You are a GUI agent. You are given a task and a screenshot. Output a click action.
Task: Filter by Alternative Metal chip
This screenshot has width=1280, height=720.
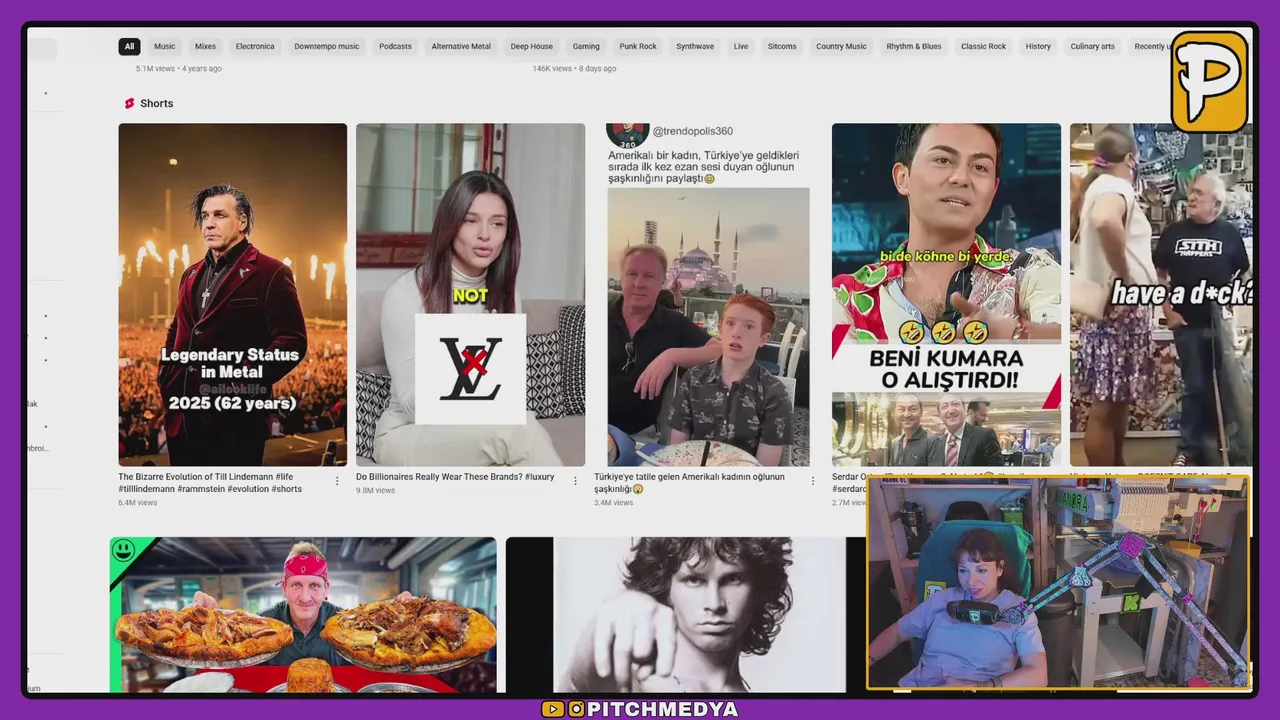coord(461,46)
